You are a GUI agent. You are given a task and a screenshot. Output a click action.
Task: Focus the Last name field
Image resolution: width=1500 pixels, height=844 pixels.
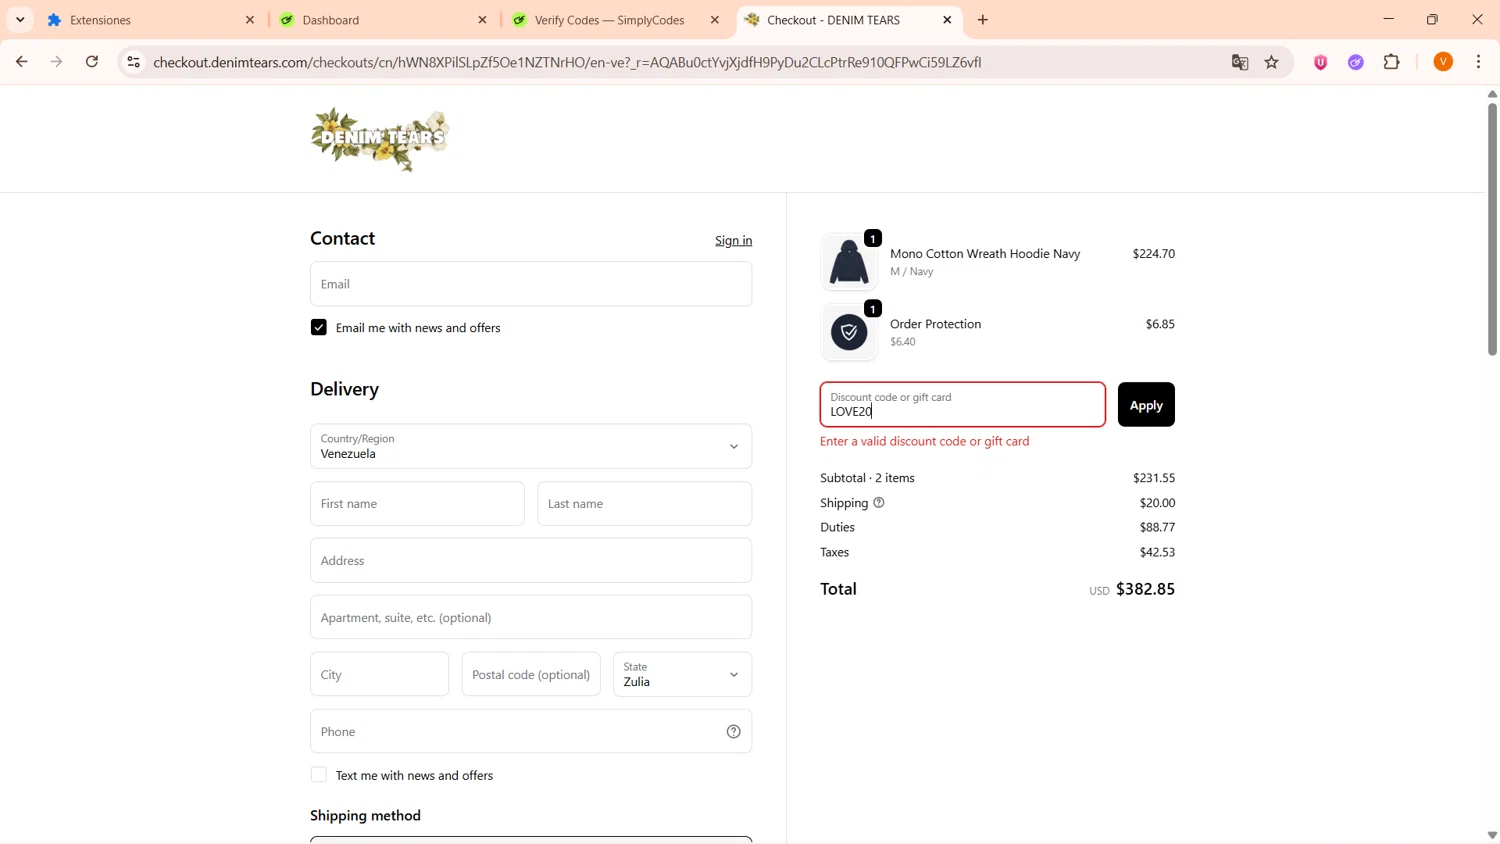[644, 503]
